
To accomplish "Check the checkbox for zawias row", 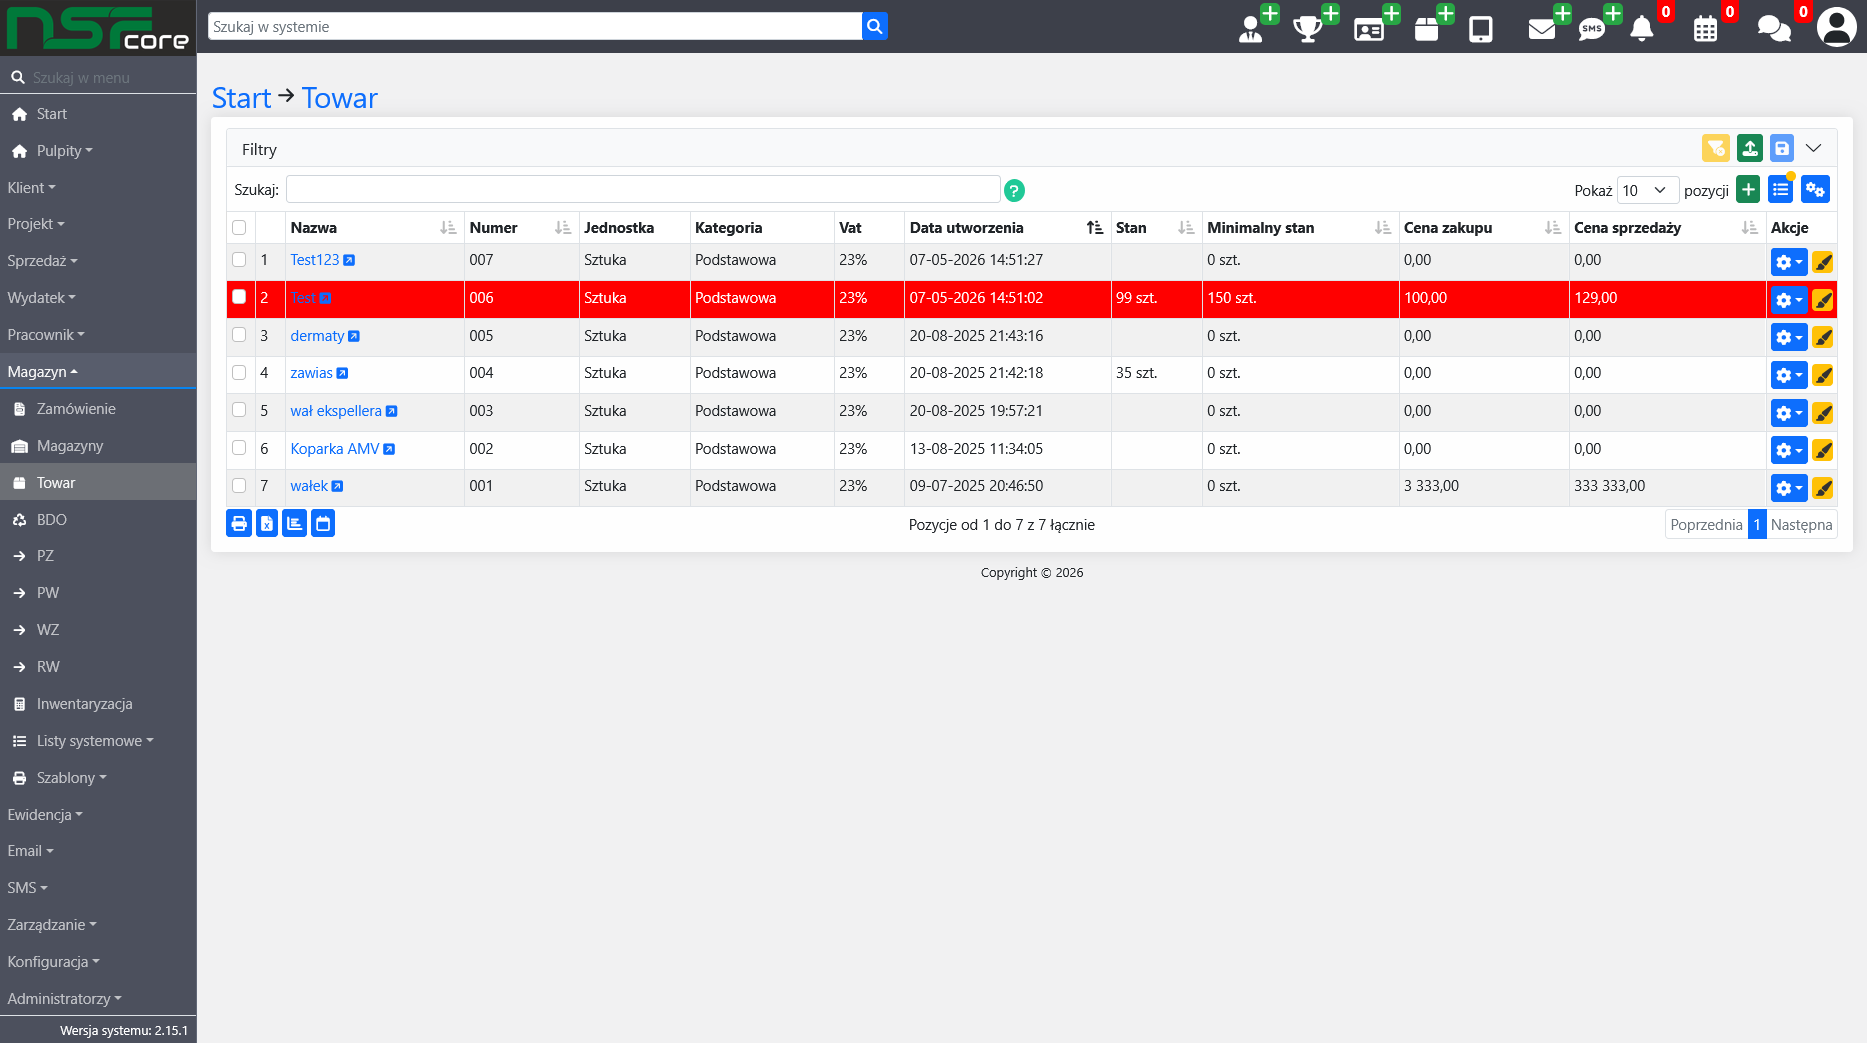I will [x=239, y=373].
